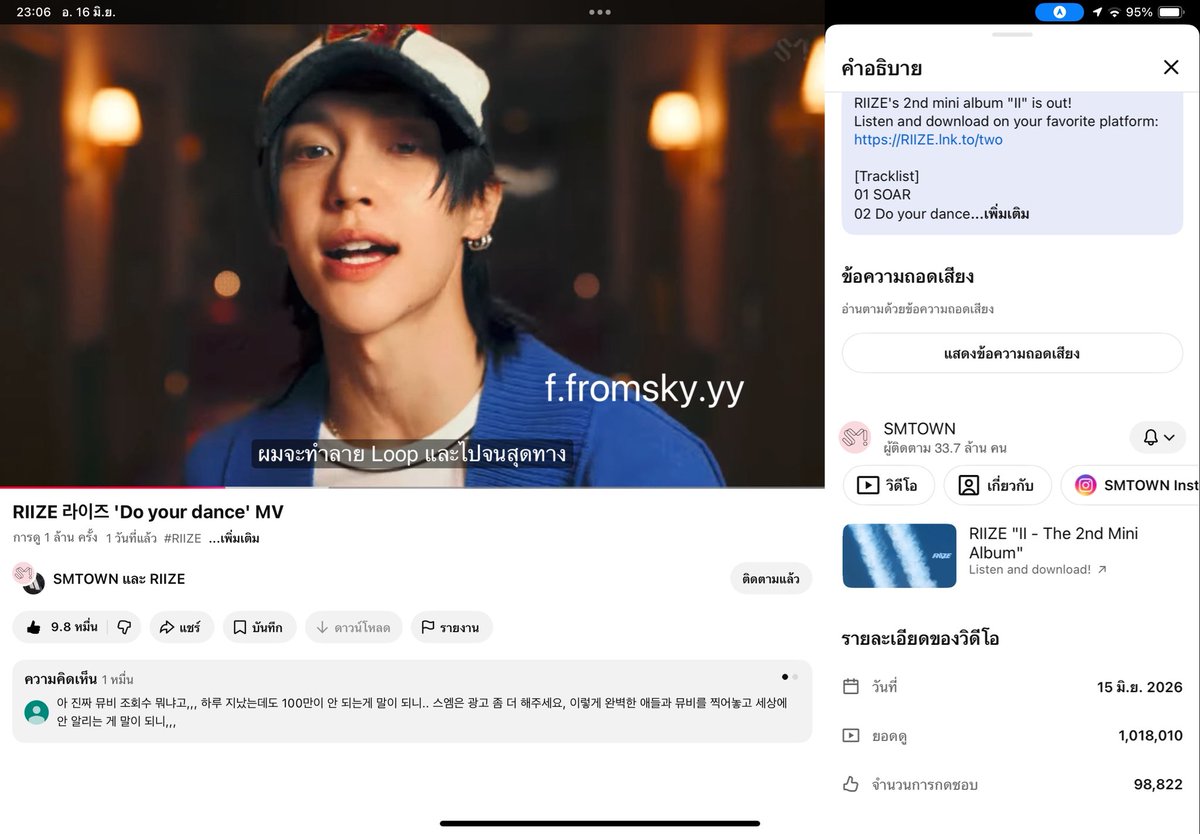This screenshot has height=834, width=1200.
Task: Open SMTOWN channel avatar in panel
Action: 855,437
